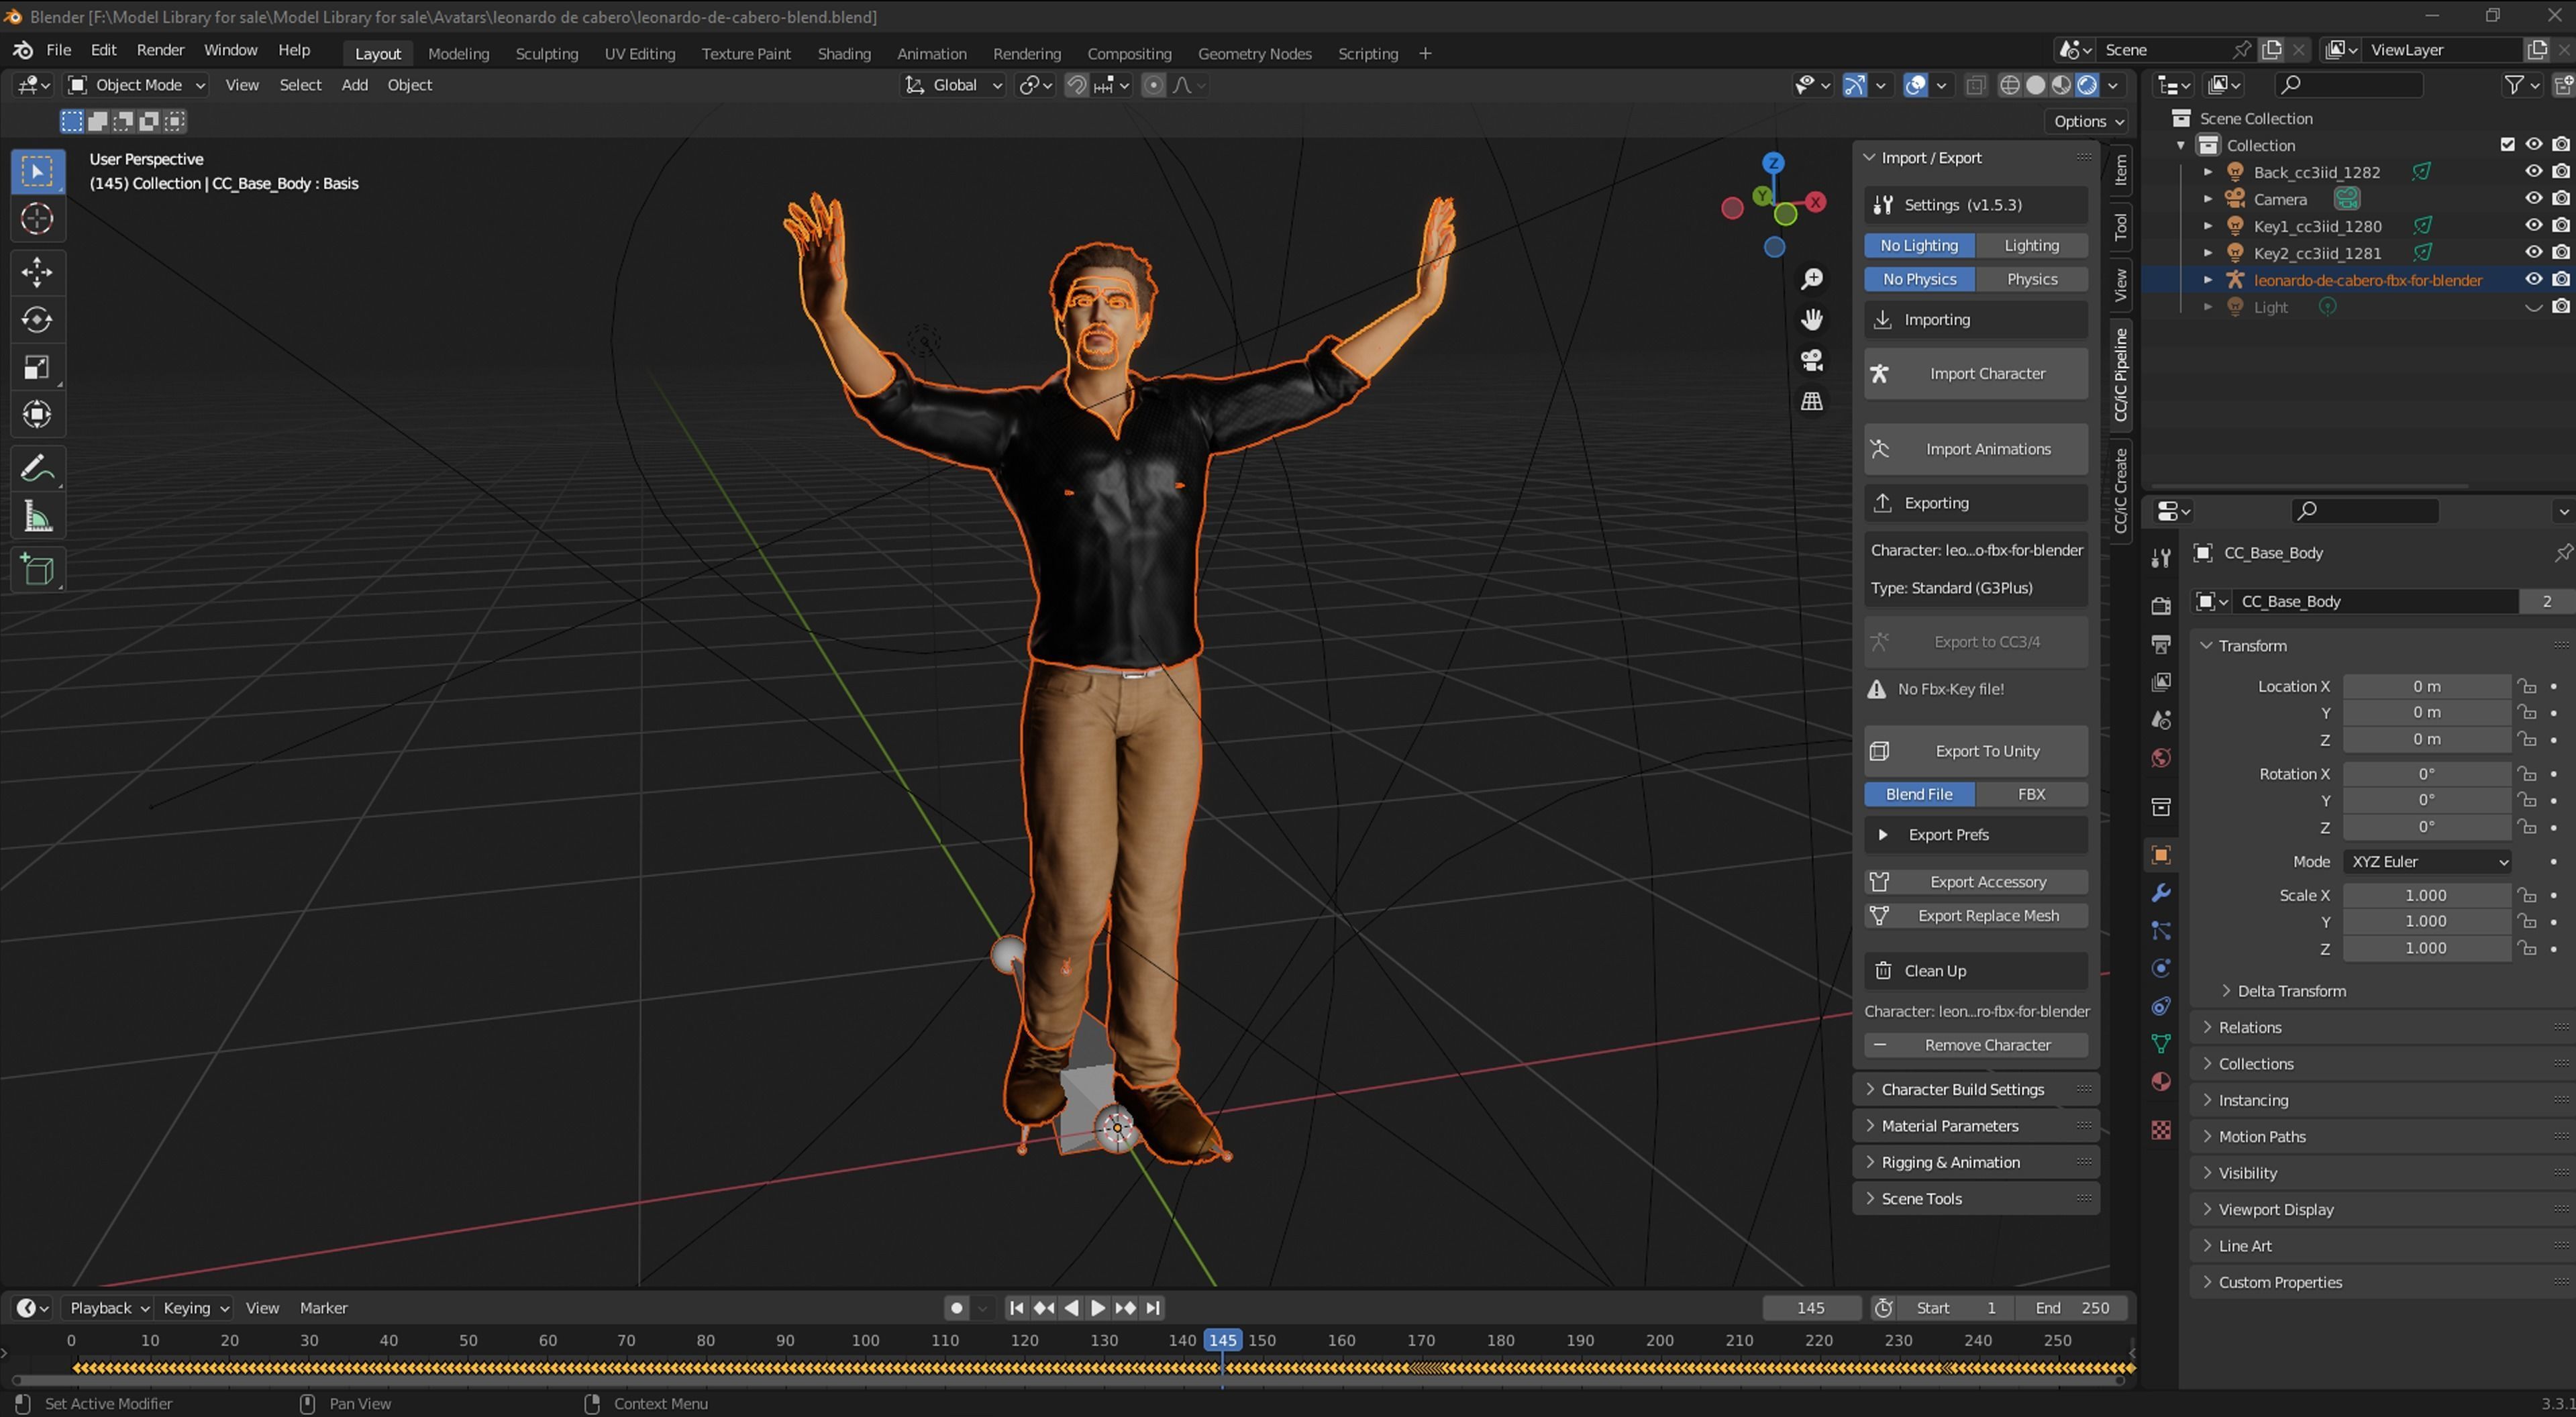Open the Global transform orientation dropdown

953,85
